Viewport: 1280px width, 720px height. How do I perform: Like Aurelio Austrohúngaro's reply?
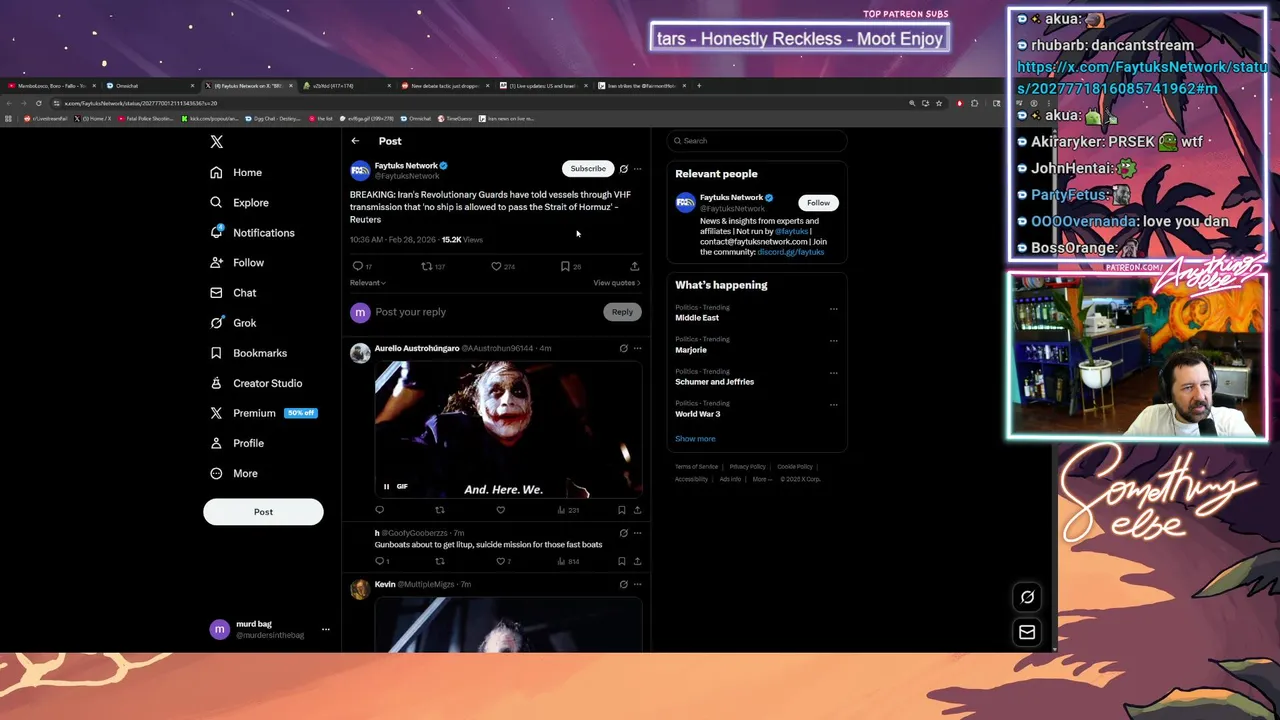click(500, 510)
